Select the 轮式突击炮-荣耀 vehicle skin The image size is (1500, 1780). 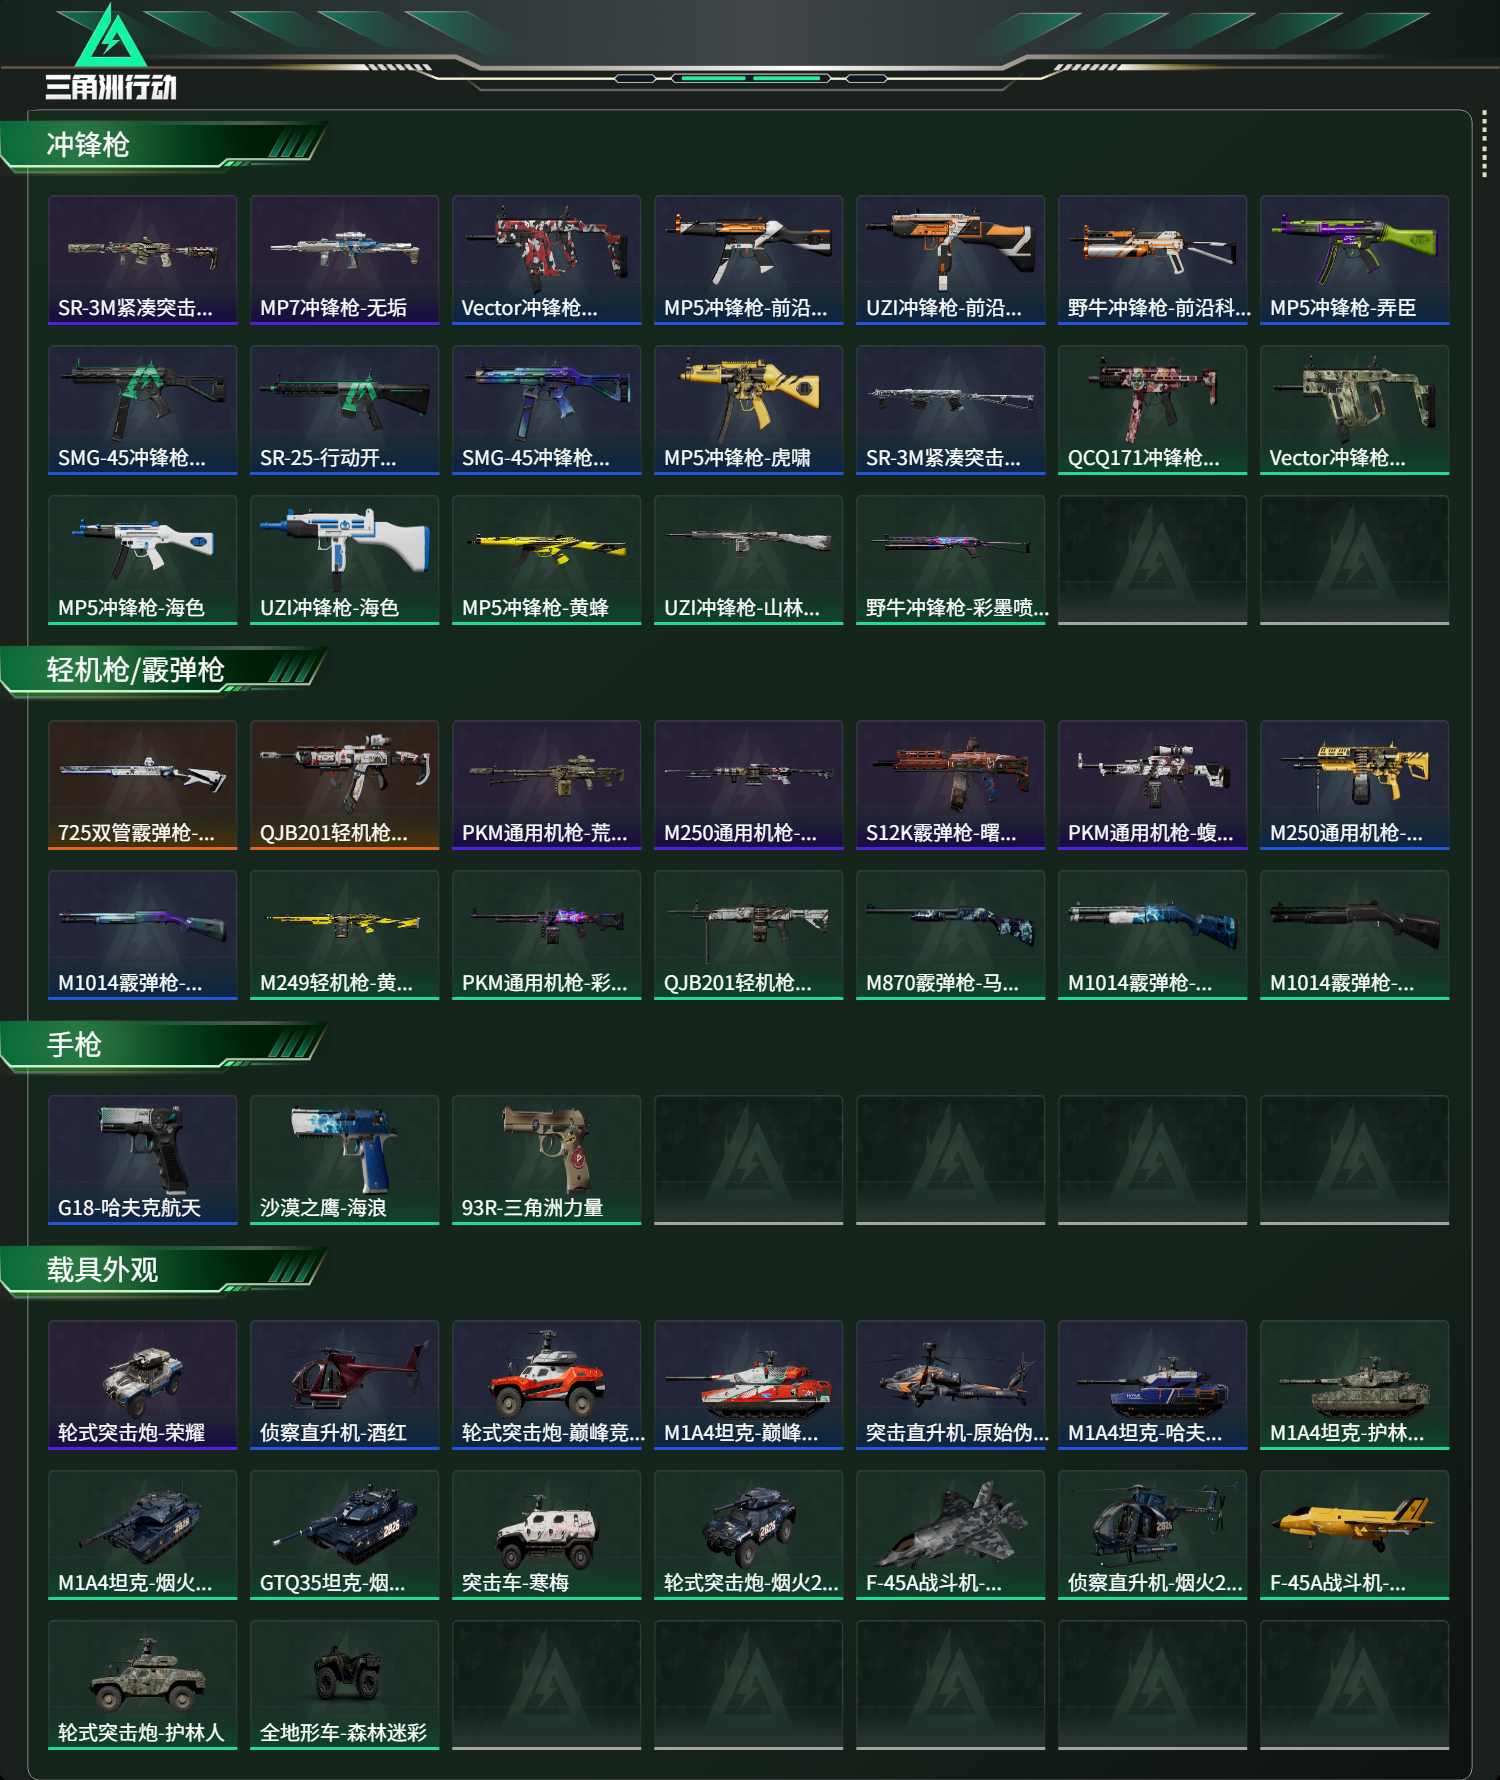click(x=142, y=1385)
